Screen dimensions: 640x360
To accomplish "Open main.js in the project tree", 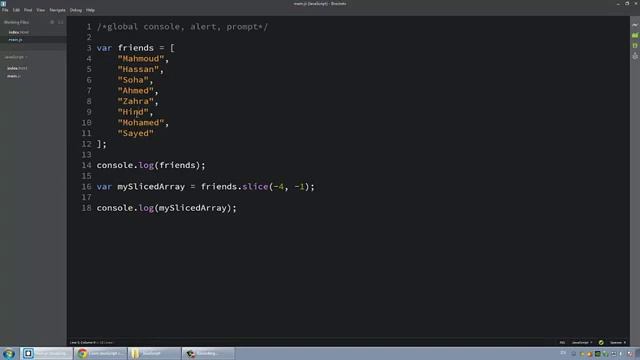I will coord(14,76).
